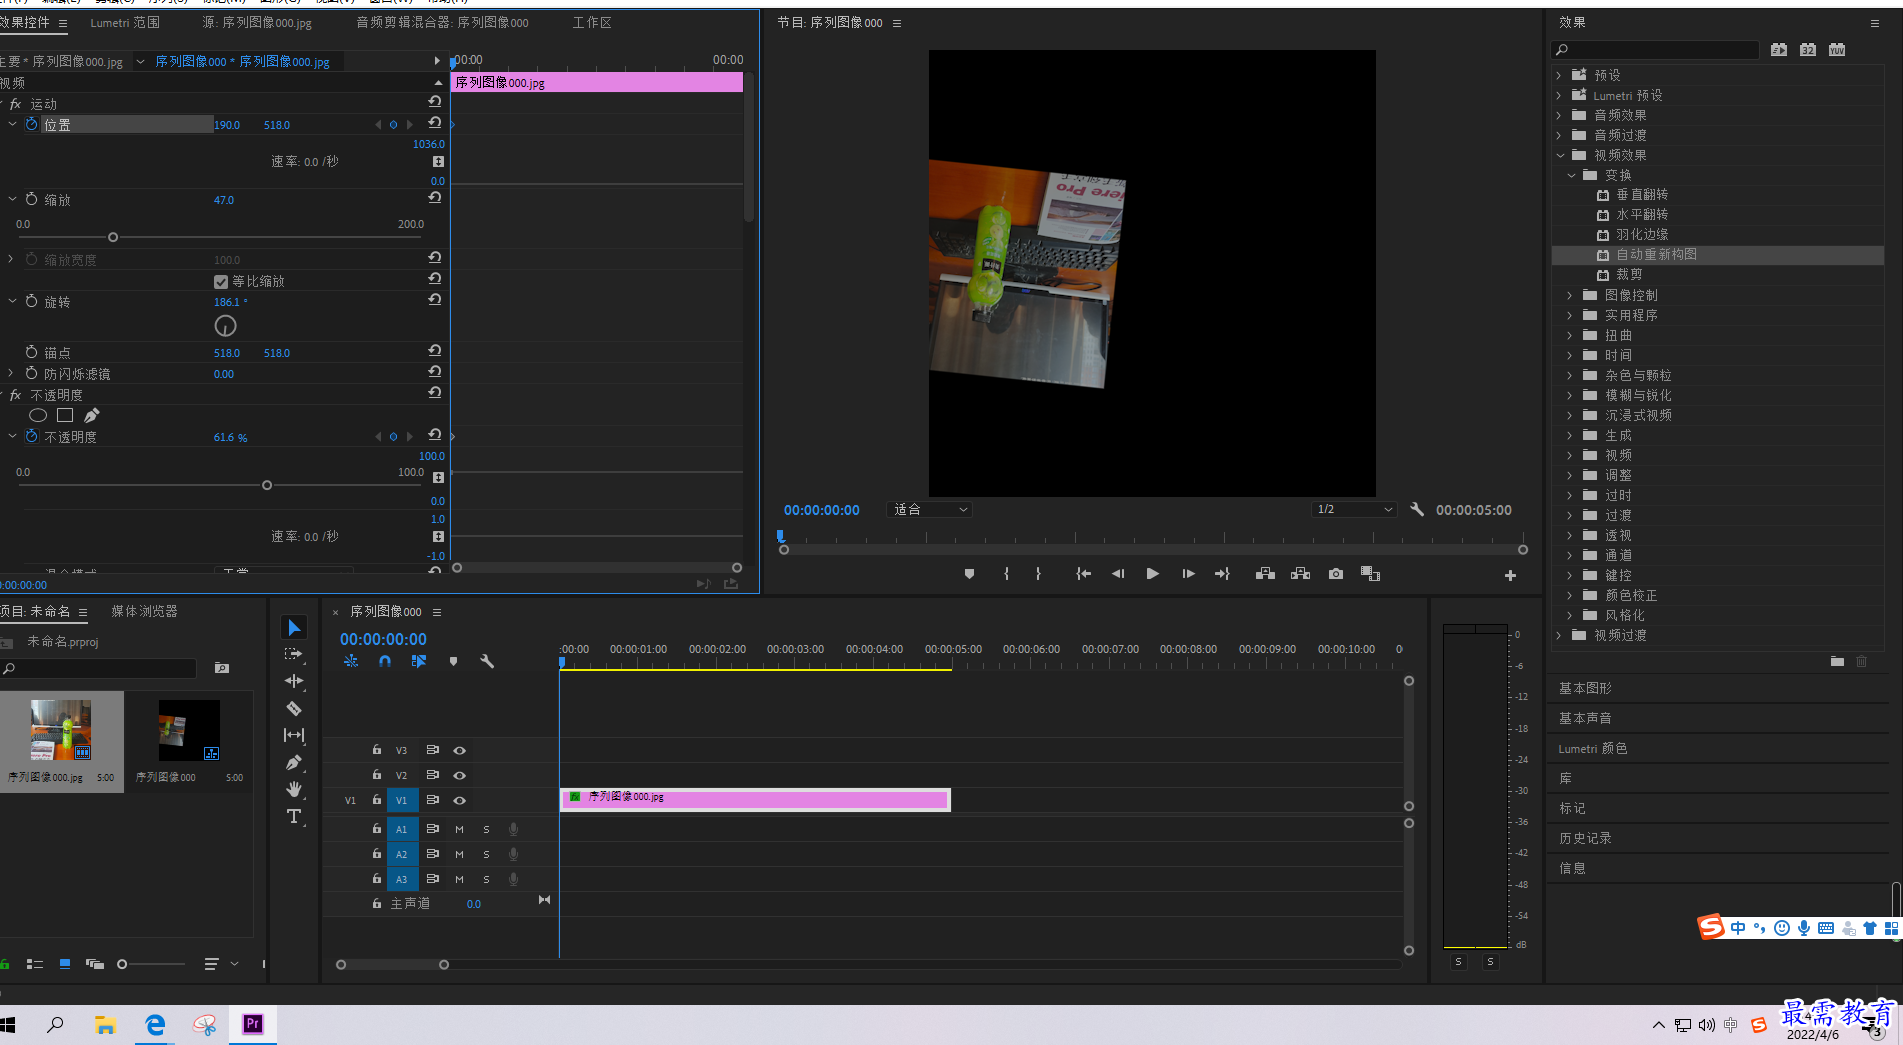Solo audio track A2
This screenshot has height=1045, width=1903.
tap(486, 854)
